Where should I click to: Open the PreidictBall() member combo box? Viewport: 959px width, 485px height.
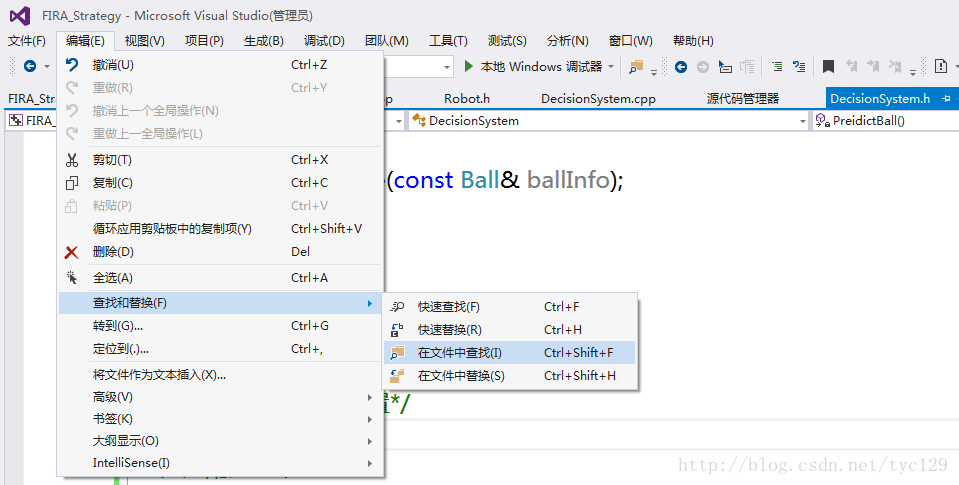(x=886, y=121)
